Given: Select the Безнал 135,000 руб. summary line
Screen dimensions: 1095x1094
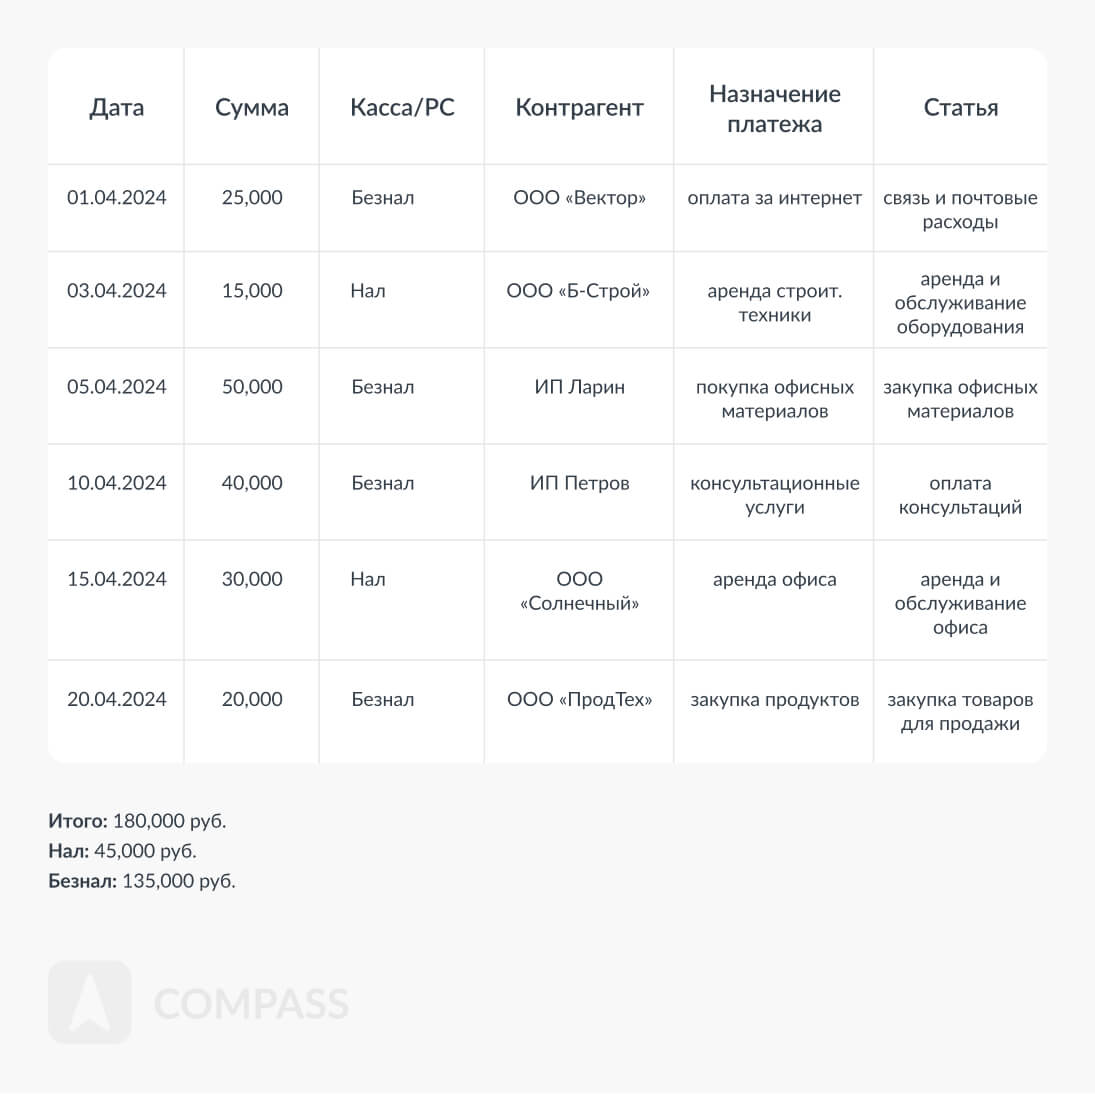Looking at the screenshot, I should tap(142, 881).
